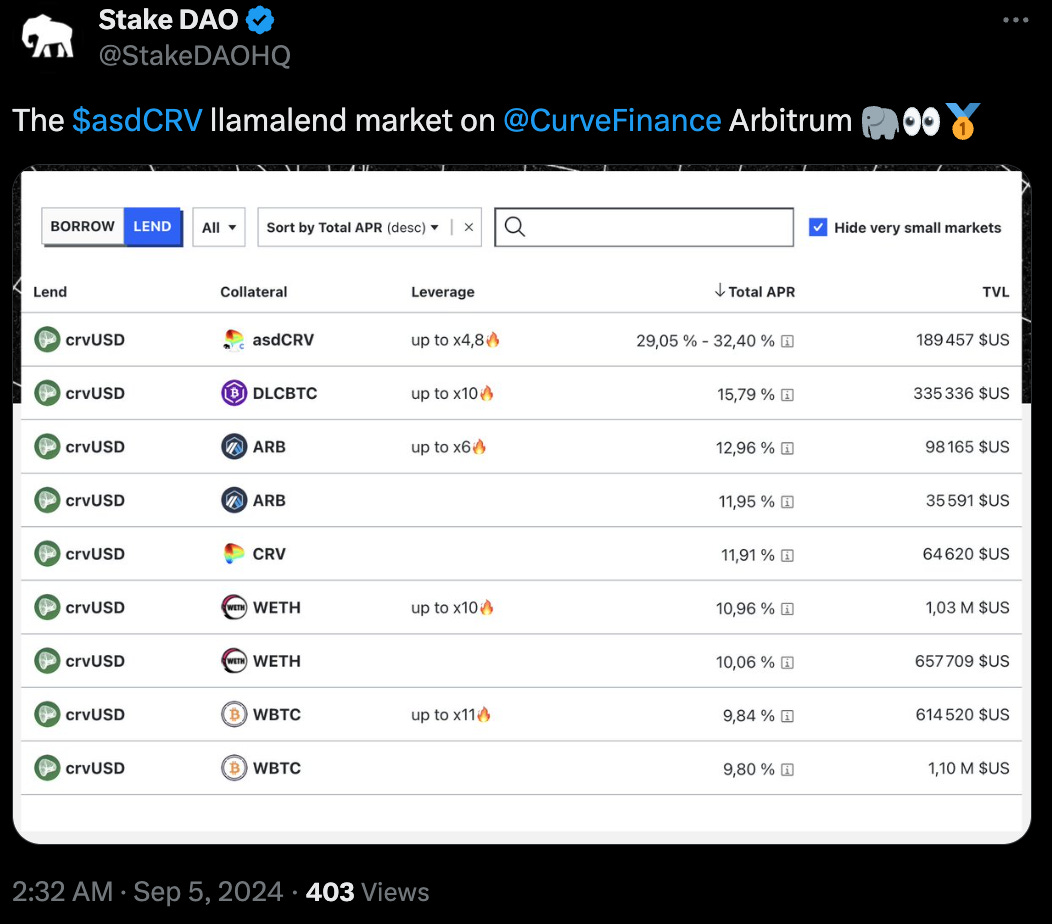Screen dimensions: 1052x924
Task: Click the Stake DAO display name
Action: [x=168, y=20]
